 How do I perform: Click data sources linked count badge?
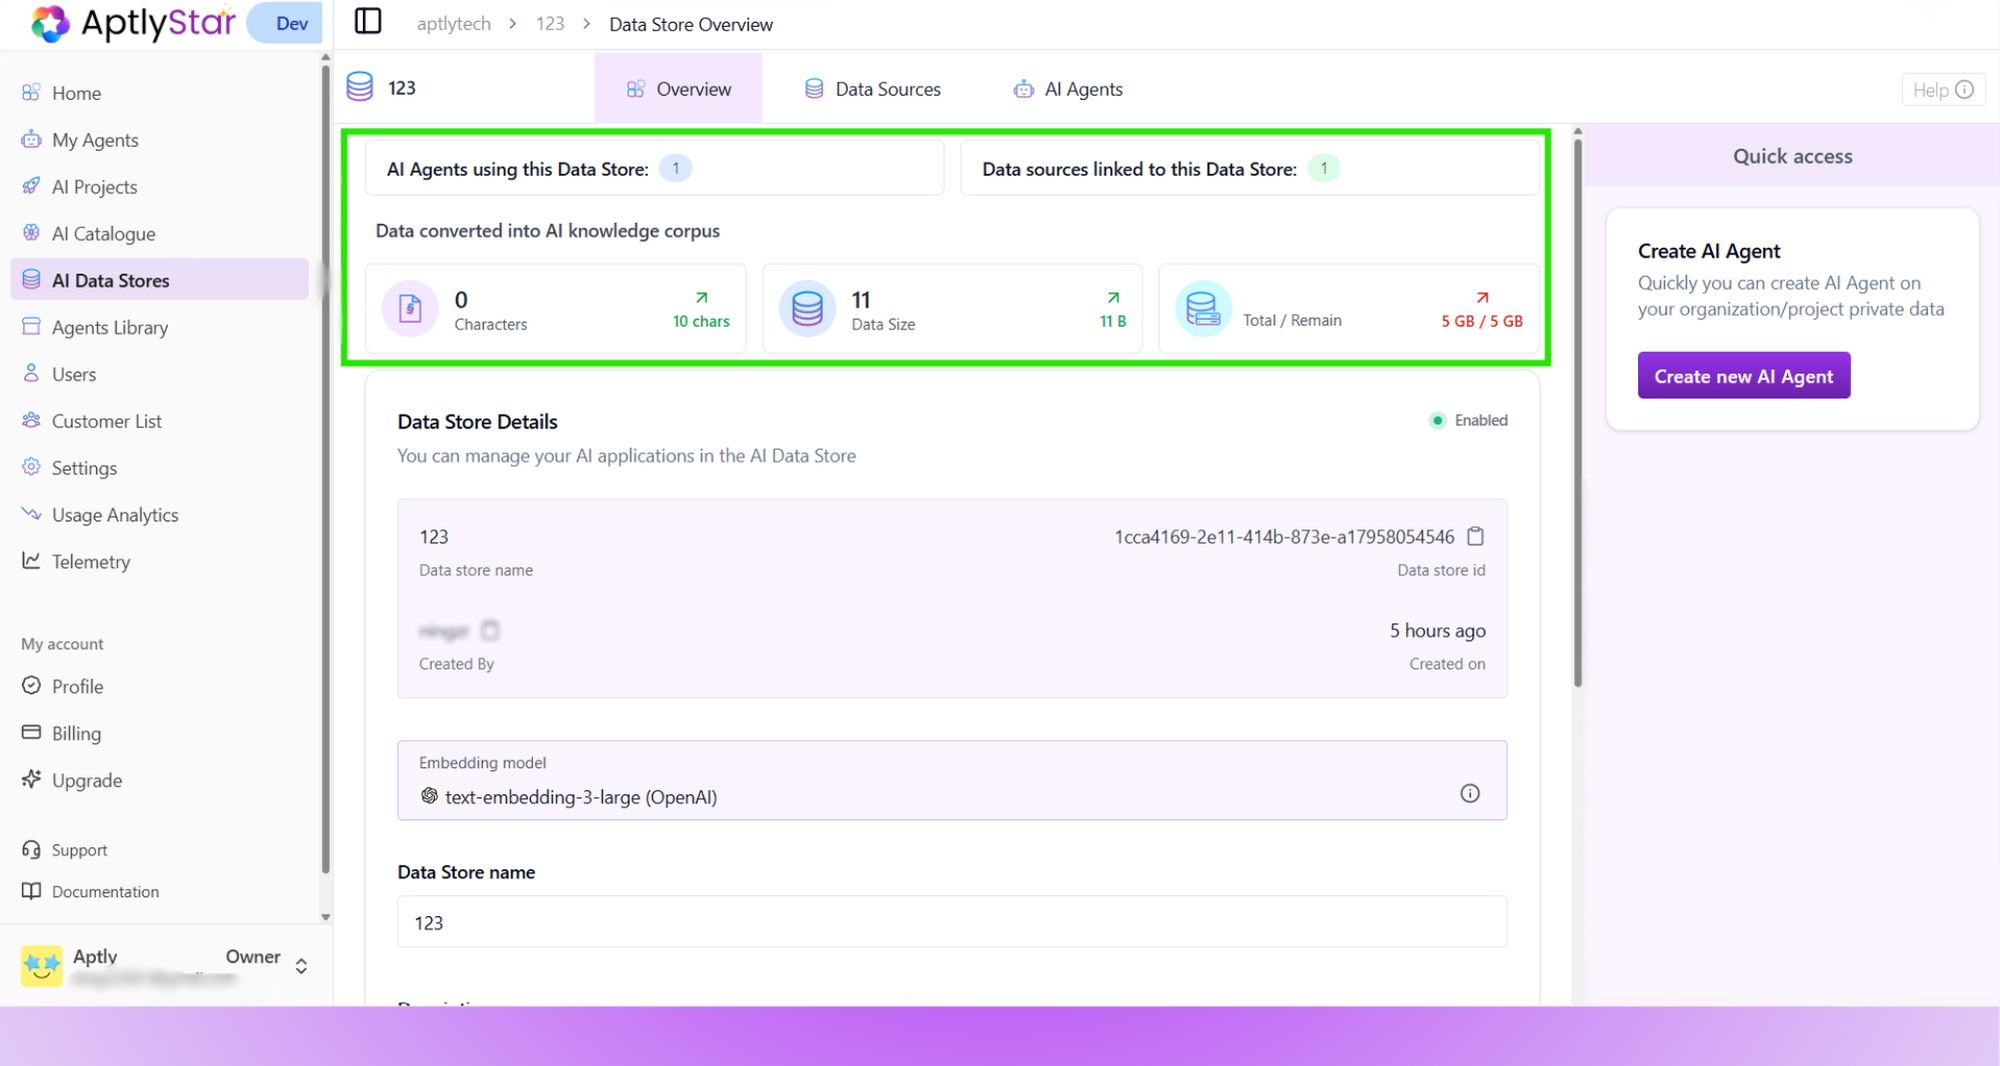pyautogui.click(x=1324, y=168)
